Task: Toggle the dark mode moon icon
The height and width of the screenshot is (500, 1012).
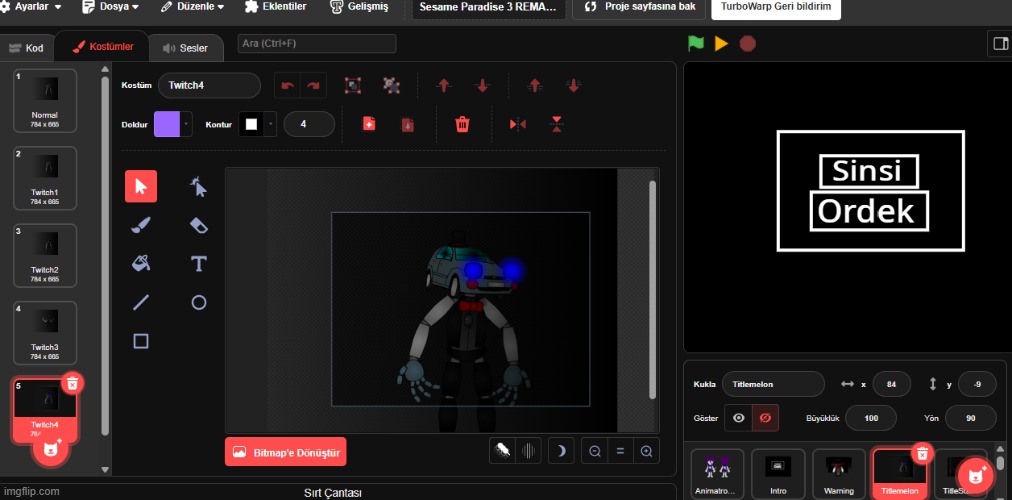Action: pyautogui.click(x=562, y=451)
